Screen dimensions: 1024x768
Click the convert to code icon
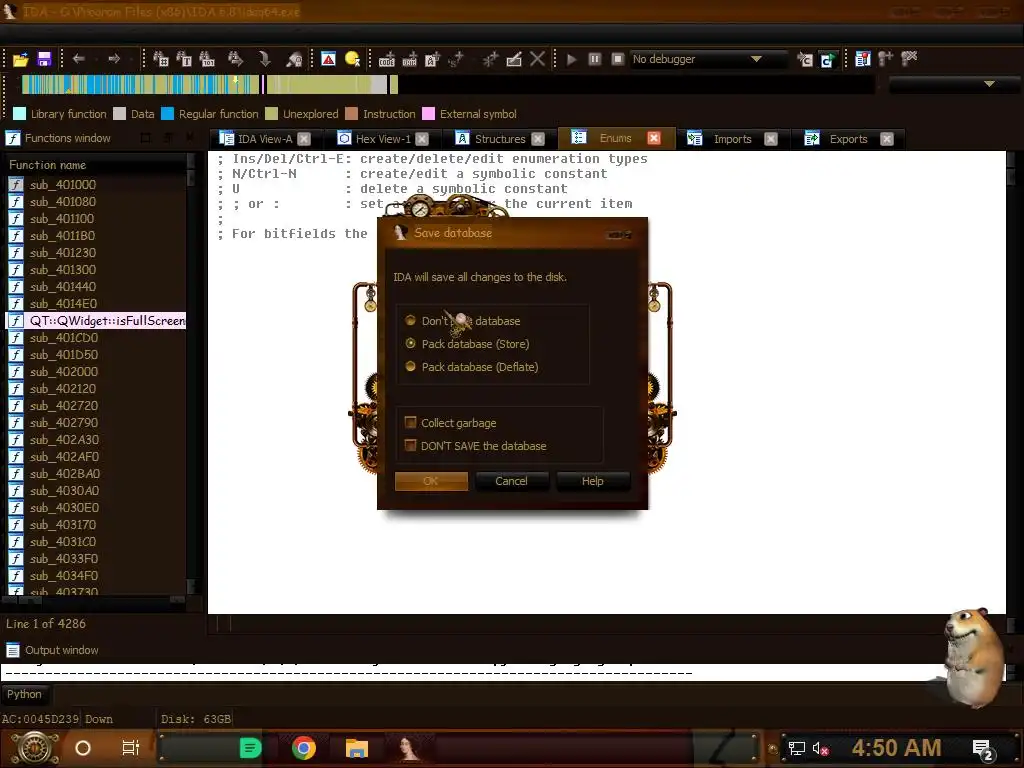click(x=387, y=59)
